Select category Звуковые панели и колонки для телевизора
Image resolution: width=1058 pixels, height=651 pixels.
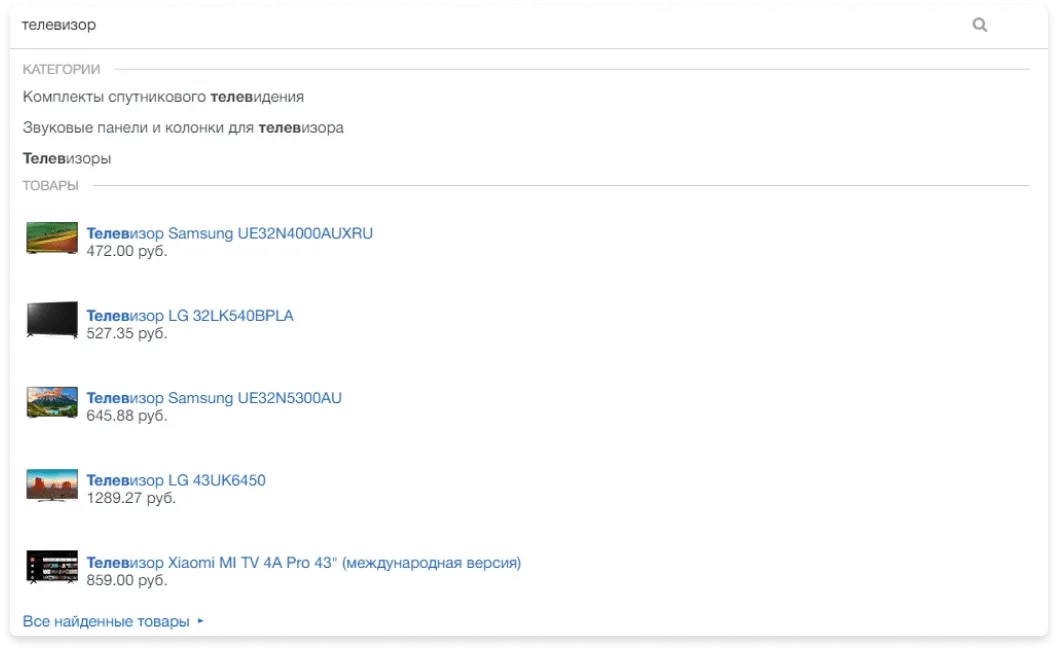click(x=183, y=128)
